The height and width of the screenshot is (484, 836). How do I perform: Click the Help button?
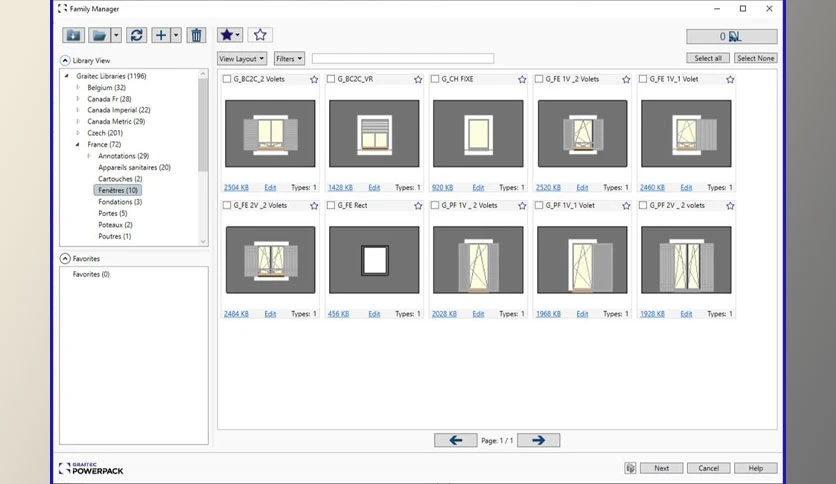755,468
